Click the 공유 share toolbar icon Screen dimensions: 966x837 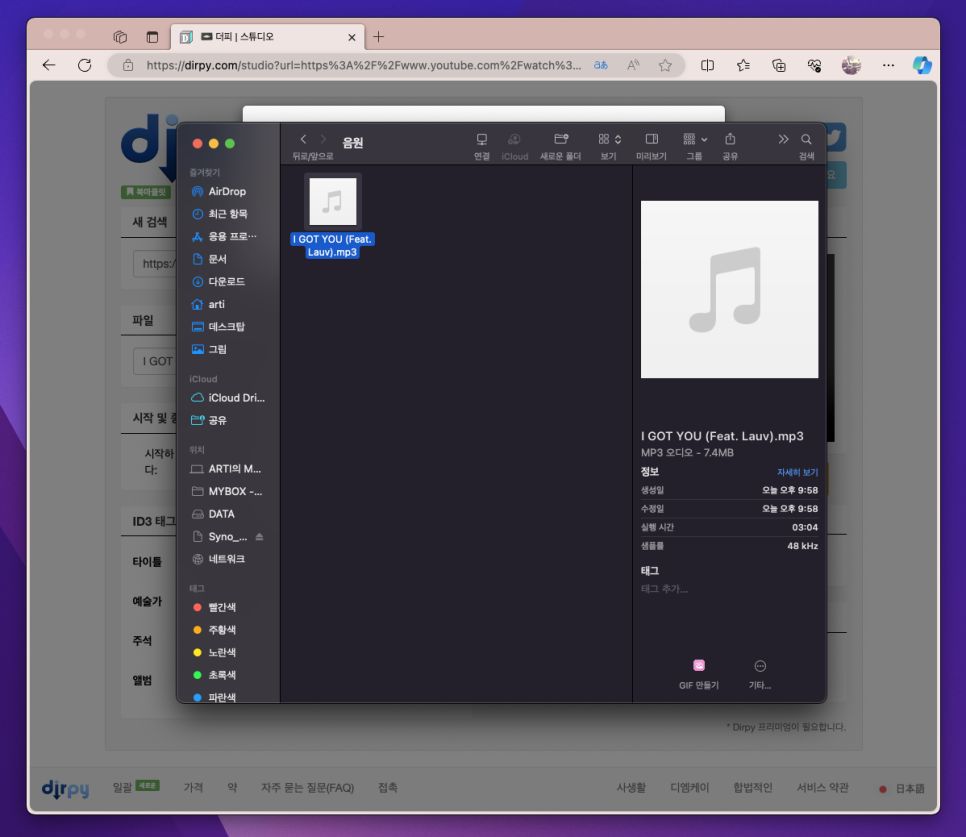(730, 140)
